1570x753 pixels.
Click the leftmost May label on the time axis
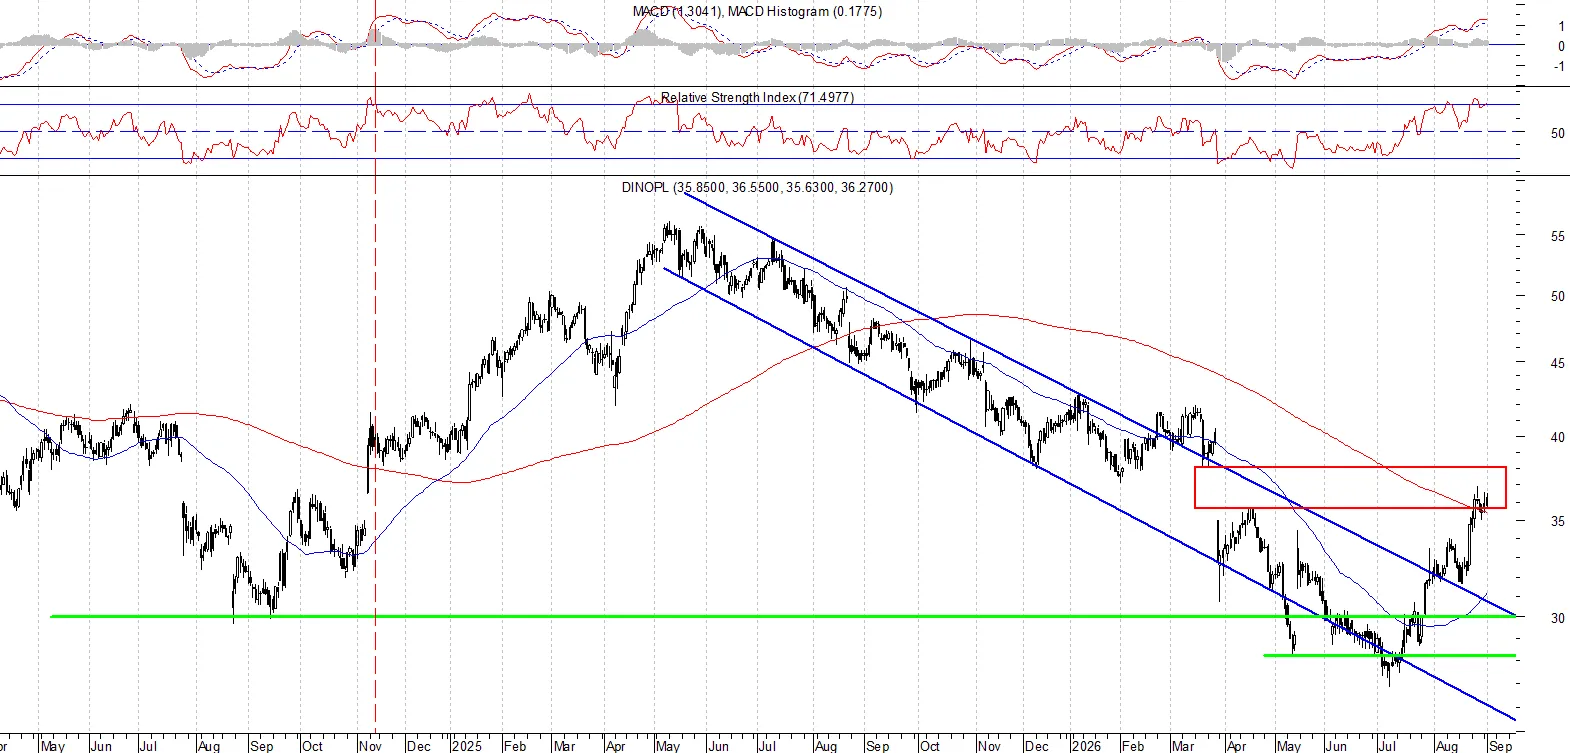(x=52, y=746)
